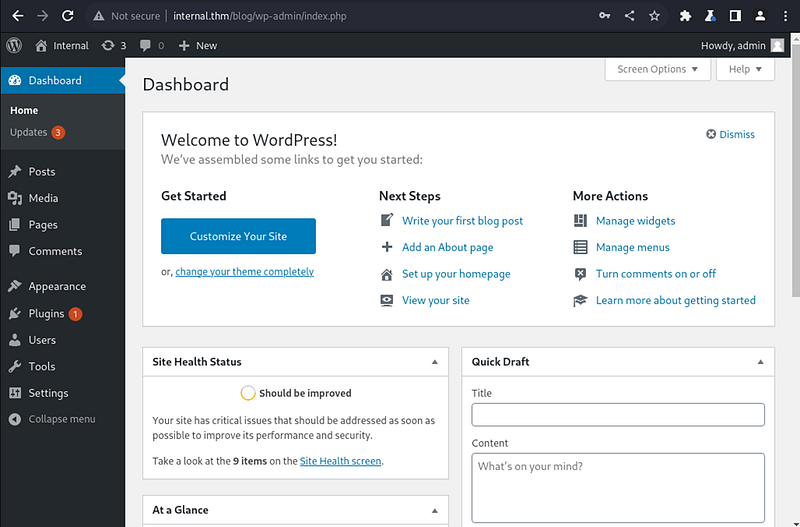Expand the Help dropdown
Image resolution: width=800 pixels, height=527 pixels.
coord(745,69)
